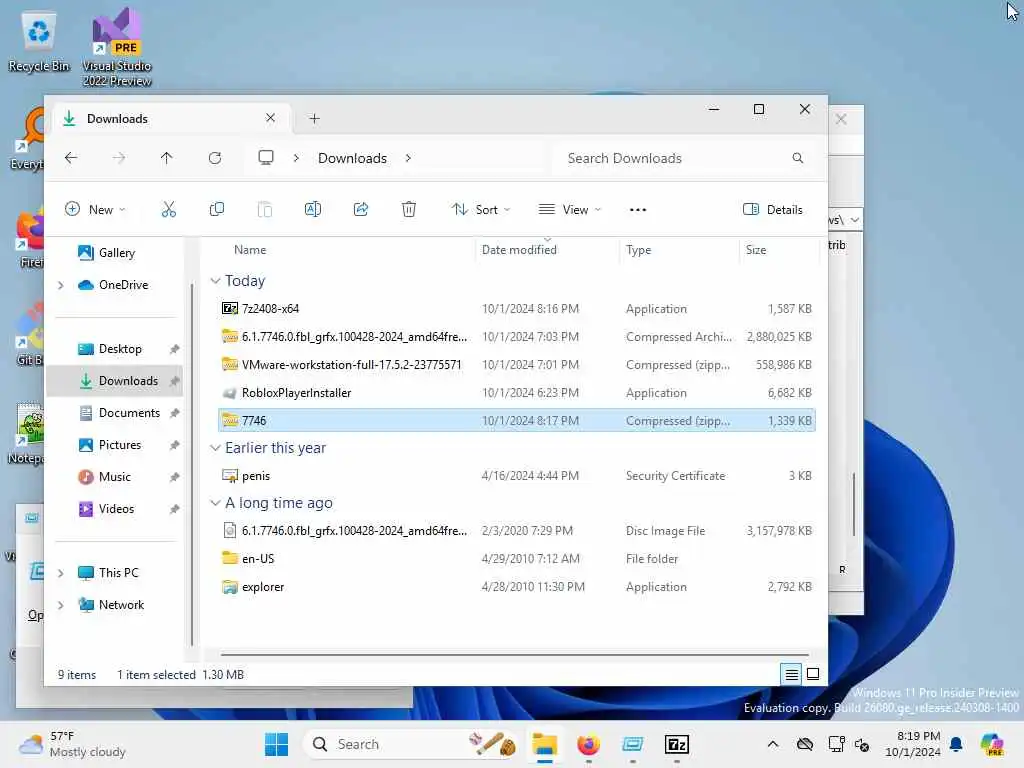
Task: Open clock and date flyout
Action: click(x=912, y=744)
